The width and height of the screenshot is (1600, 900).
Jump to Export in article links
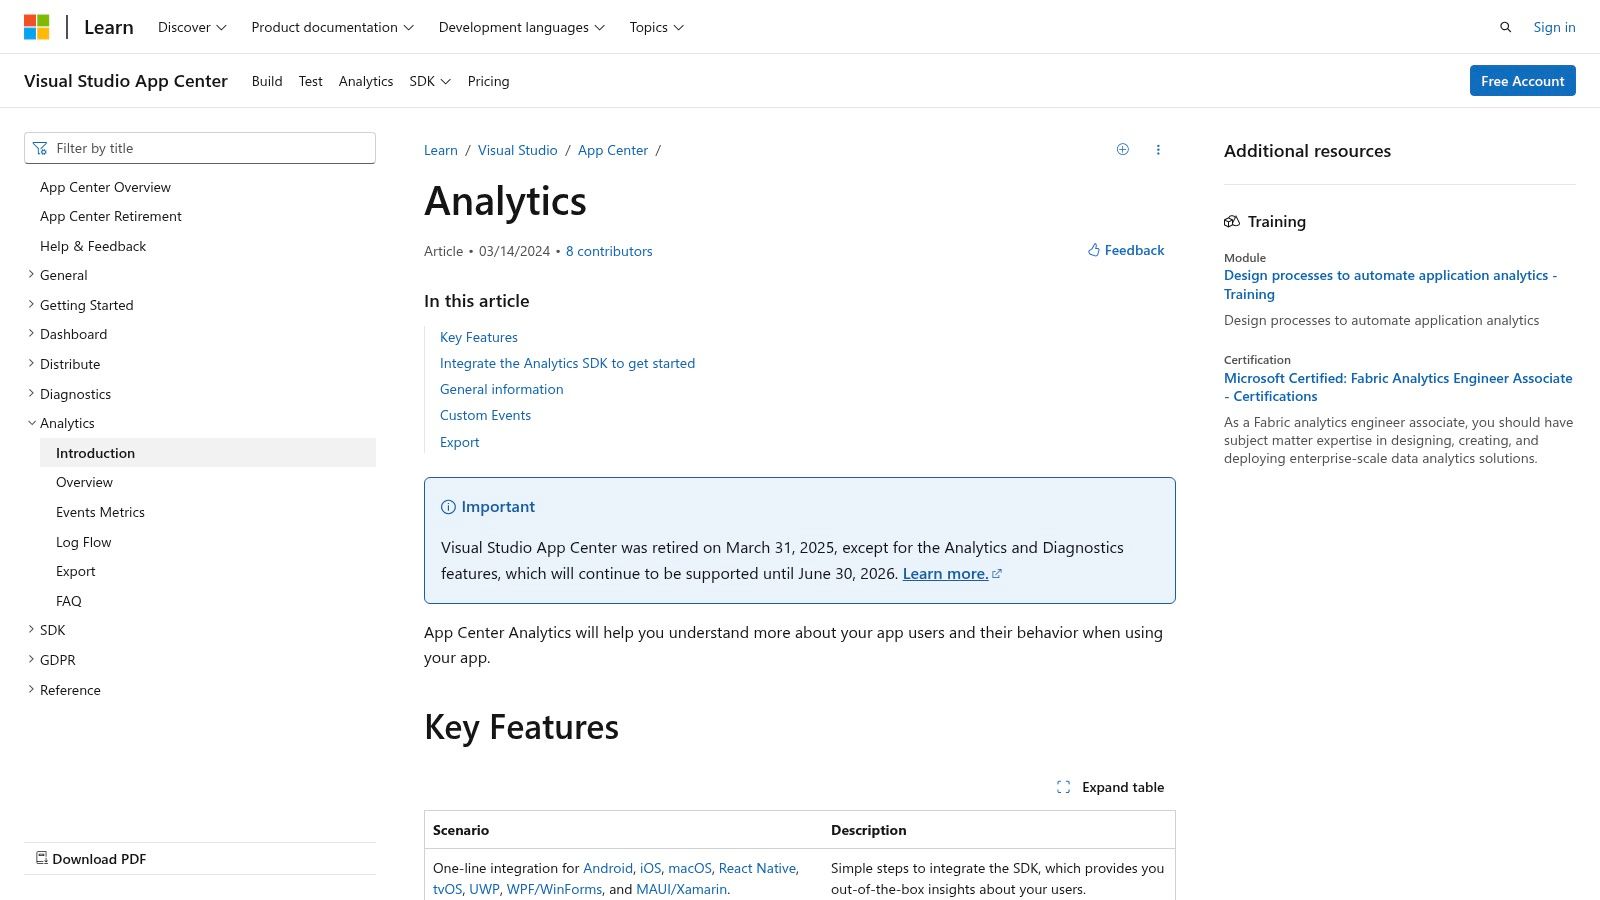[460, 442]
